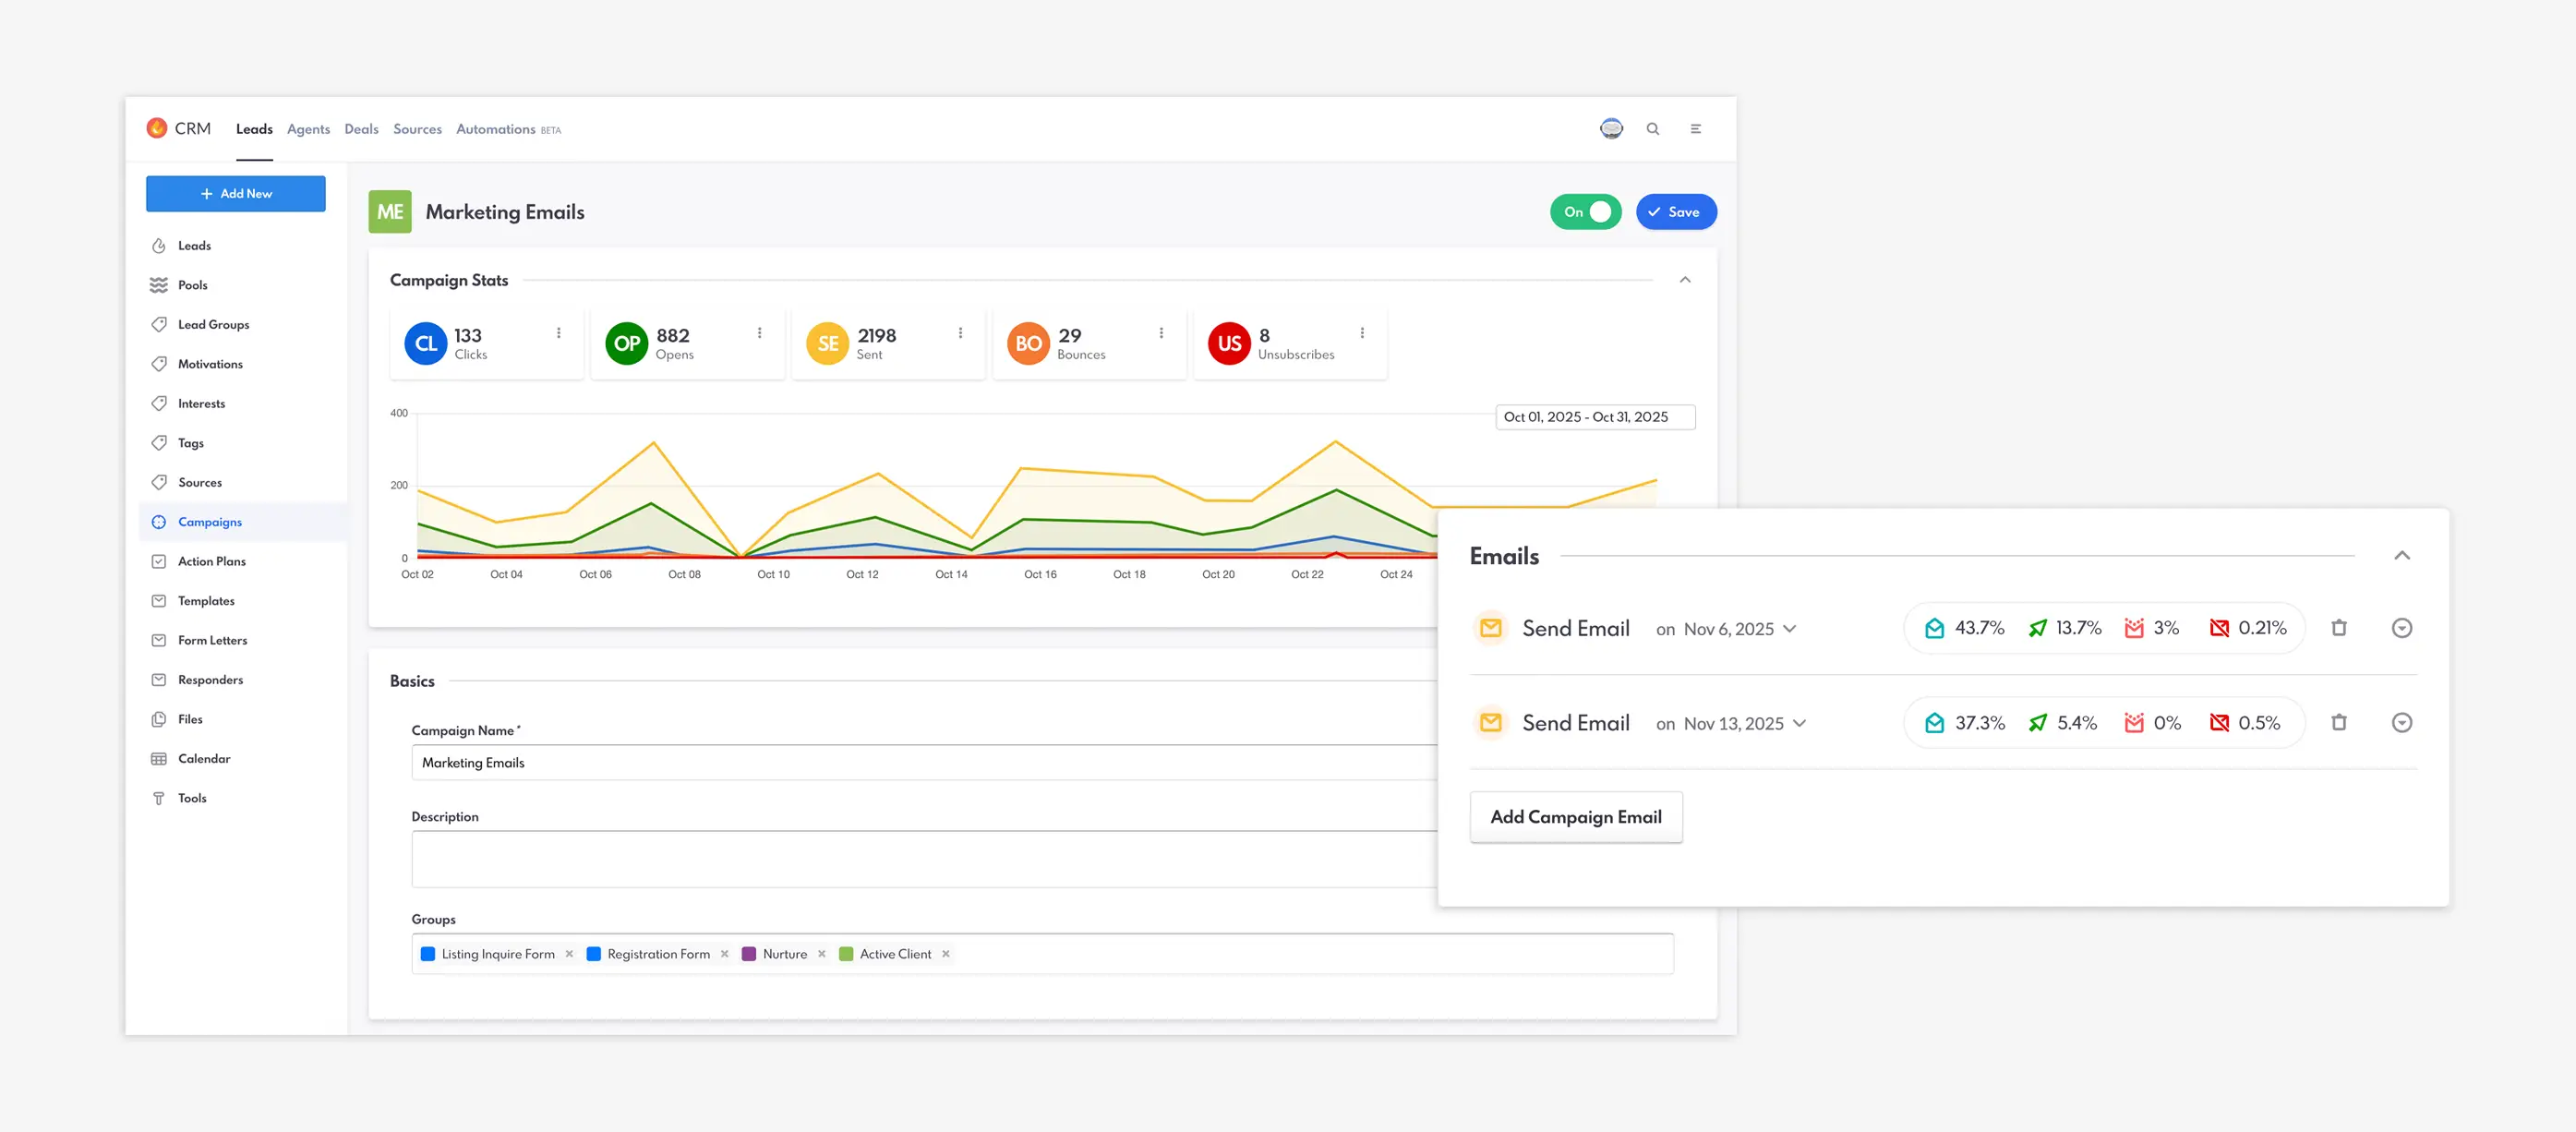Click the search magnifier icon
Viewport: 2576px width, 1132px height.
[x=1653, y=129]
